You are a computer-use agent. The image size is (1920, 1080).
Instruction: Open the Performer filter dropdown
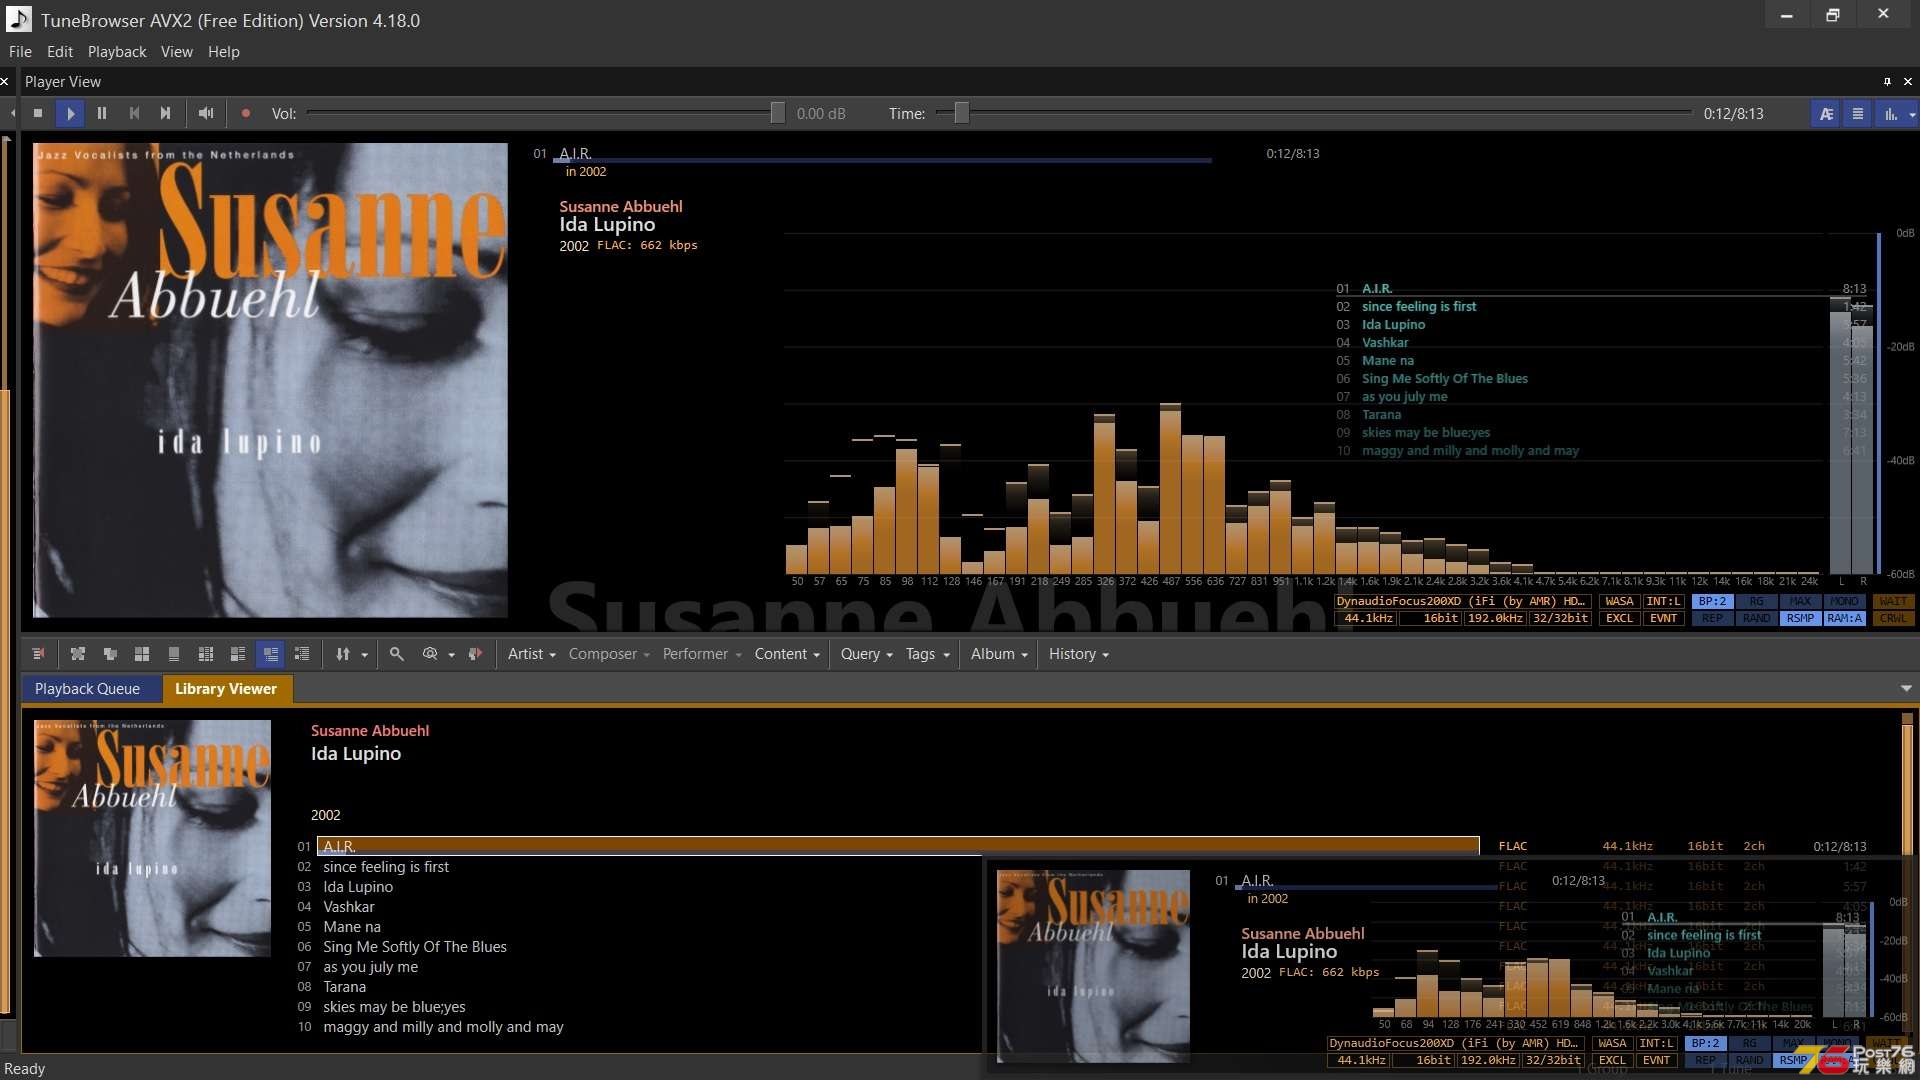click(x=702, y=654)
